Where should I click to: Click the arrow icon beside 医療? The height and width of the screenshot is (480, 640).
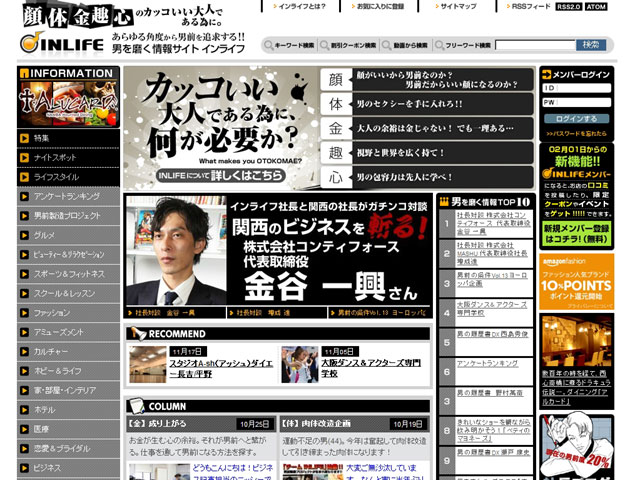tap(24, 429)
